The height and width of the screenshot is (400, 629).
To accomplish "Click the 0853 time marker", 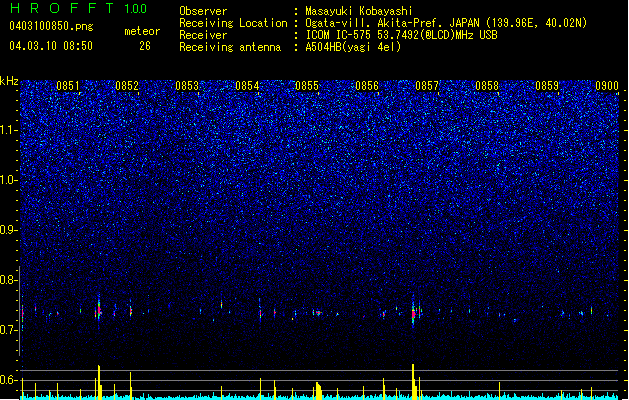I will [187, 86].
